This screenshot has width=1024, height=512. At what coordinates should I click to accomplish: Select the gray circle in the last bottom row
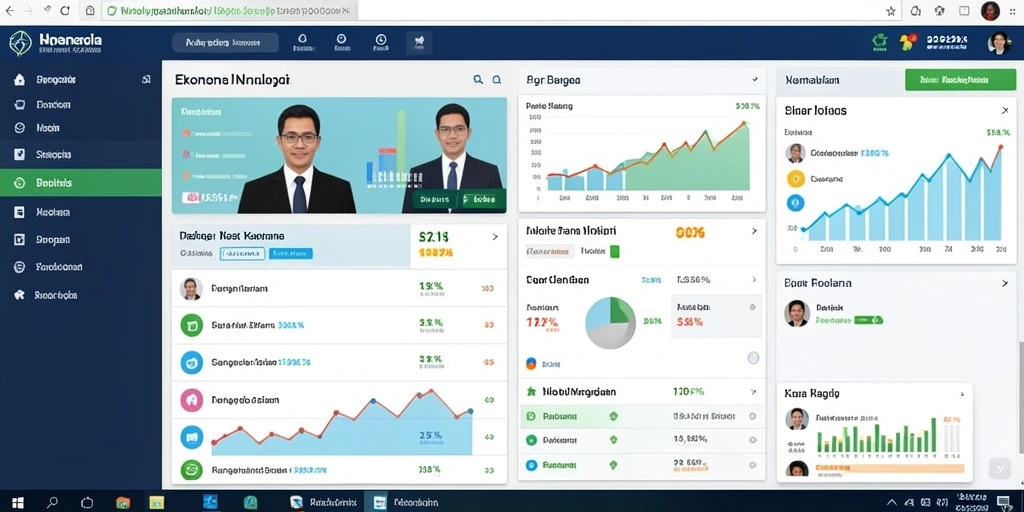[x=752, y=465]
